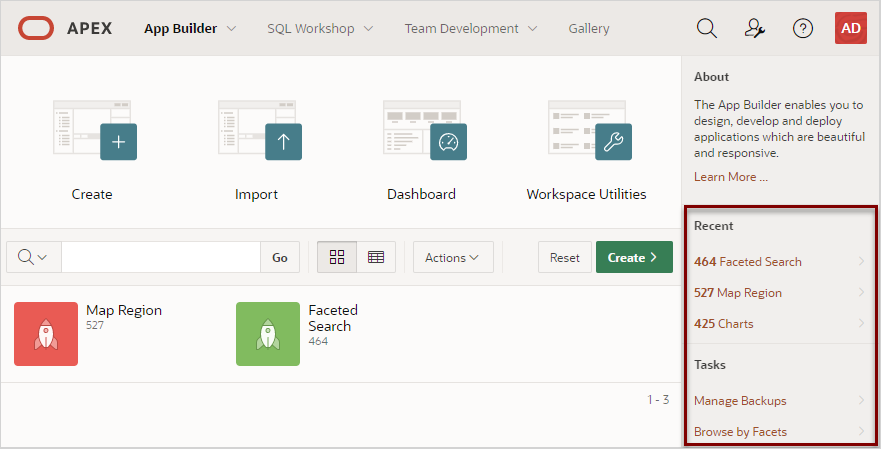Expand the search column selector dropdown
This screenshot has height=449, width=881.
point(33,257)
